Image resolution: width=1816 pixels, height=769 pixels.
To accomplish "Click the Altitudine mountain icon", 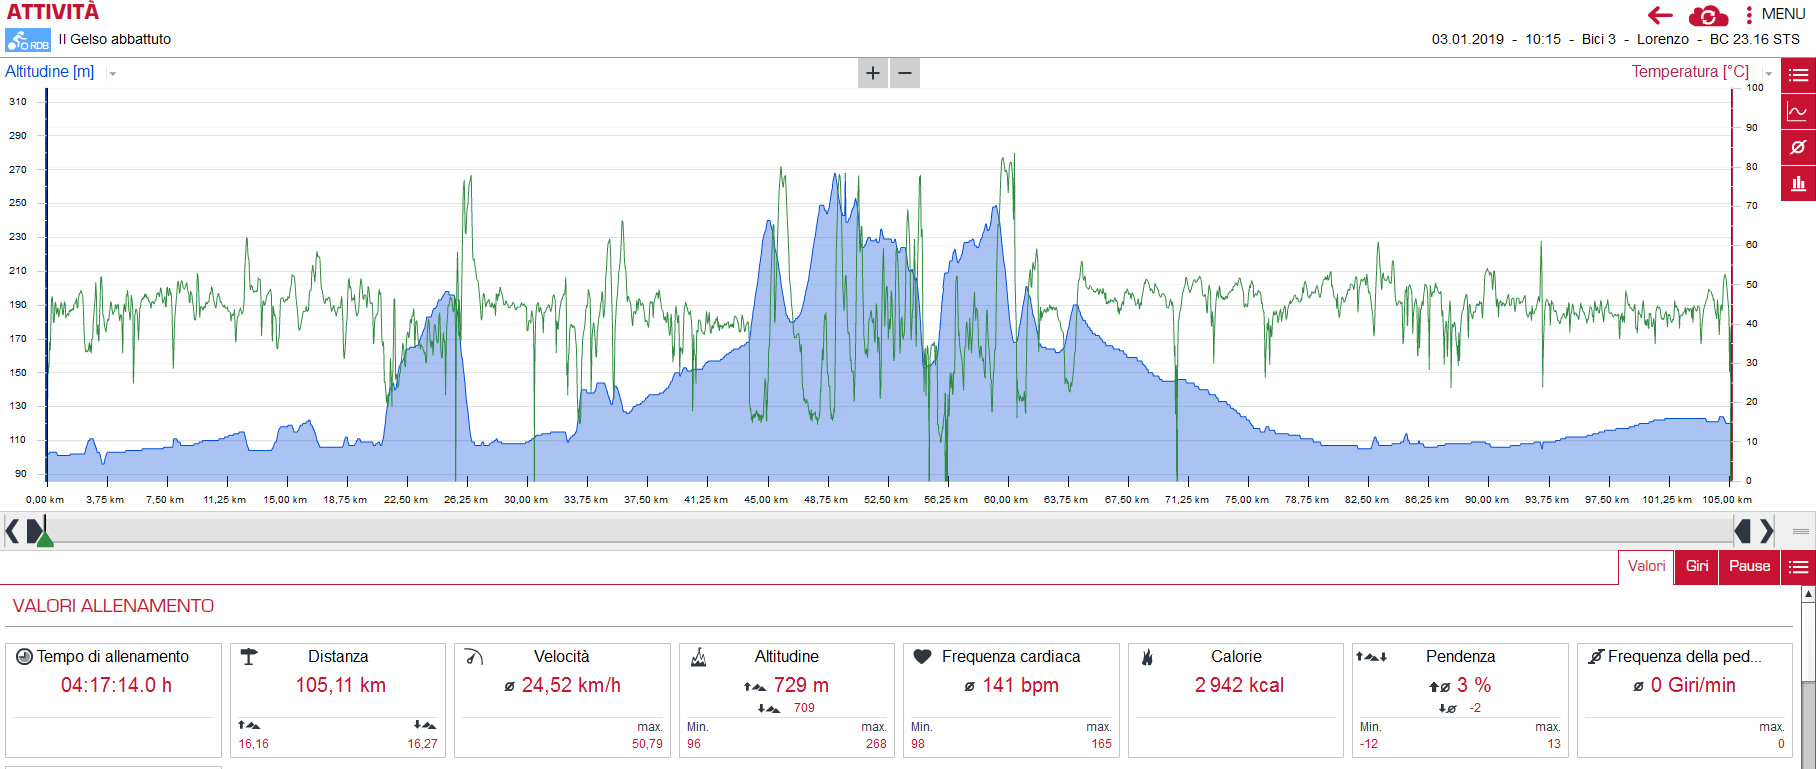I will pos(699,657).
